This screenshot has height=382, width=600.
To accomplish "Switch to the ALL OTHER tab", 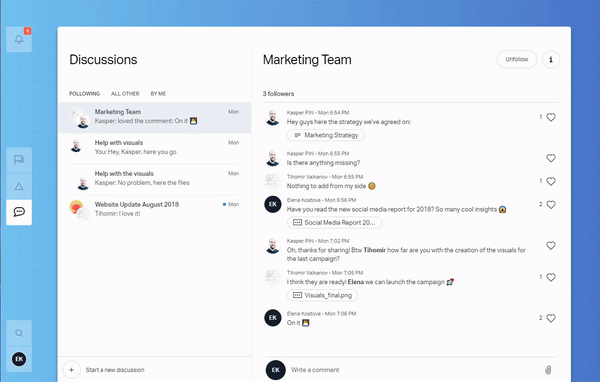I will click(125, 94).
